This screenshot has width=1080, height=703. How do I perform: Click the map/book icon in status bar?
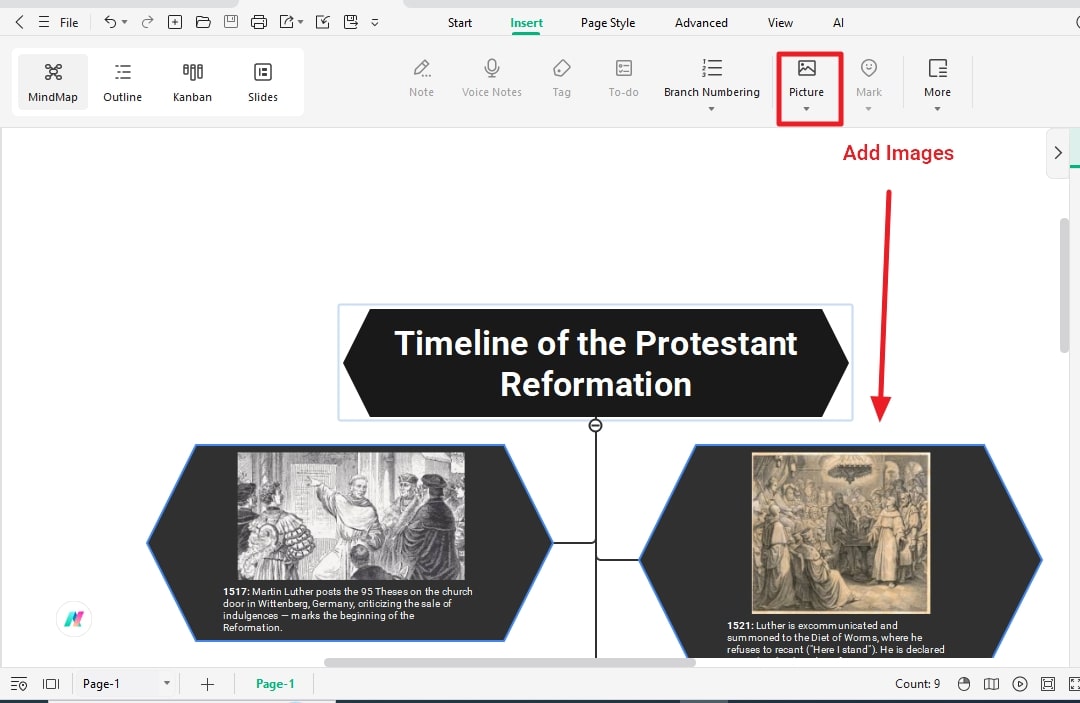(991, 684)
